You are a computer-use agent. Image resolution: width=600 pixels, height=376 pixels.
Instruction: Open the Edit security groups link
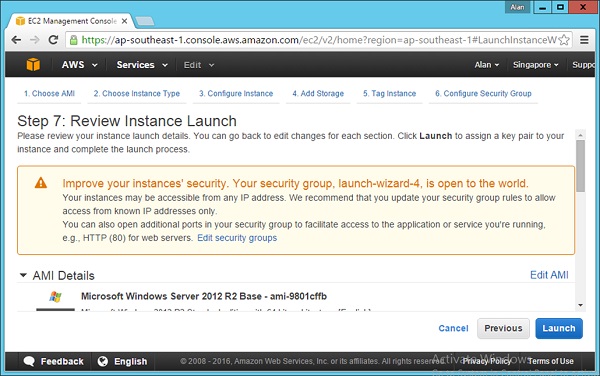click(237, 238)
